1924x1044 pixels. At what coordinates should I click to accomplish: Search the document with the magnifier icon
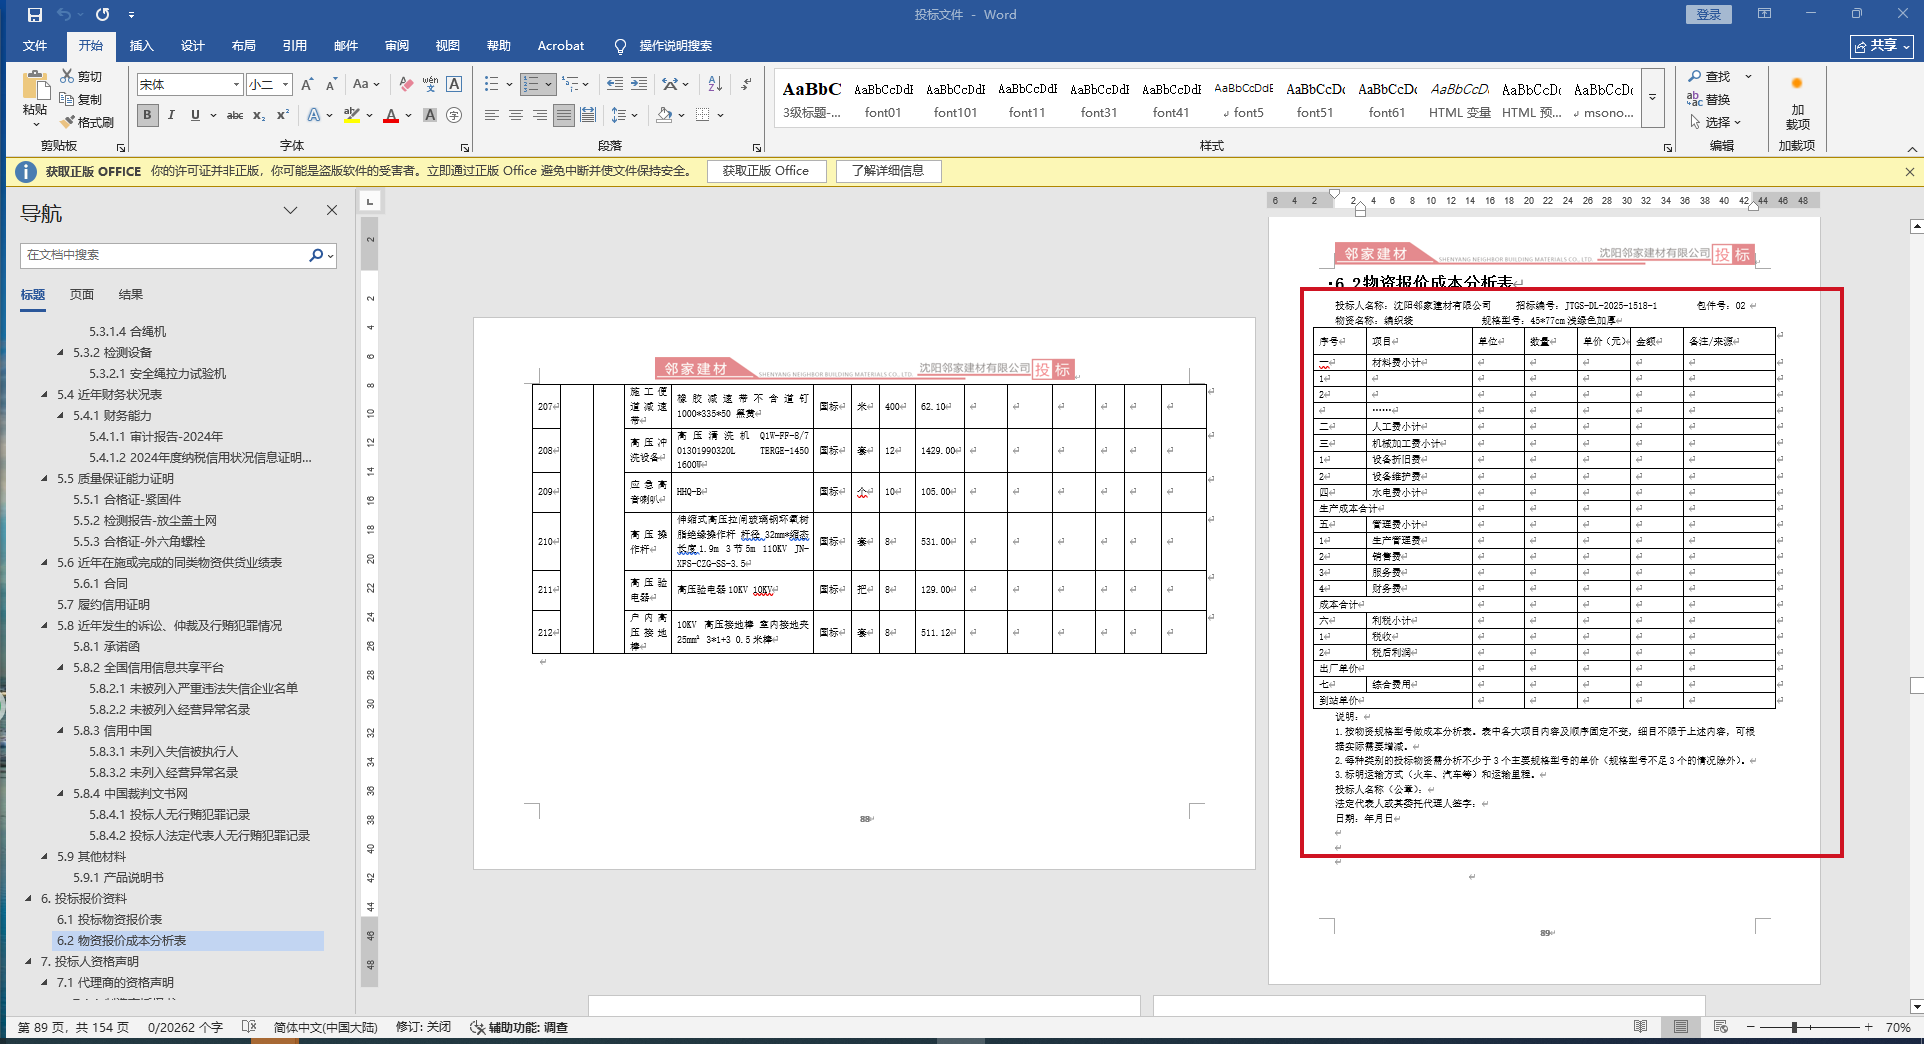coord(316,255)
